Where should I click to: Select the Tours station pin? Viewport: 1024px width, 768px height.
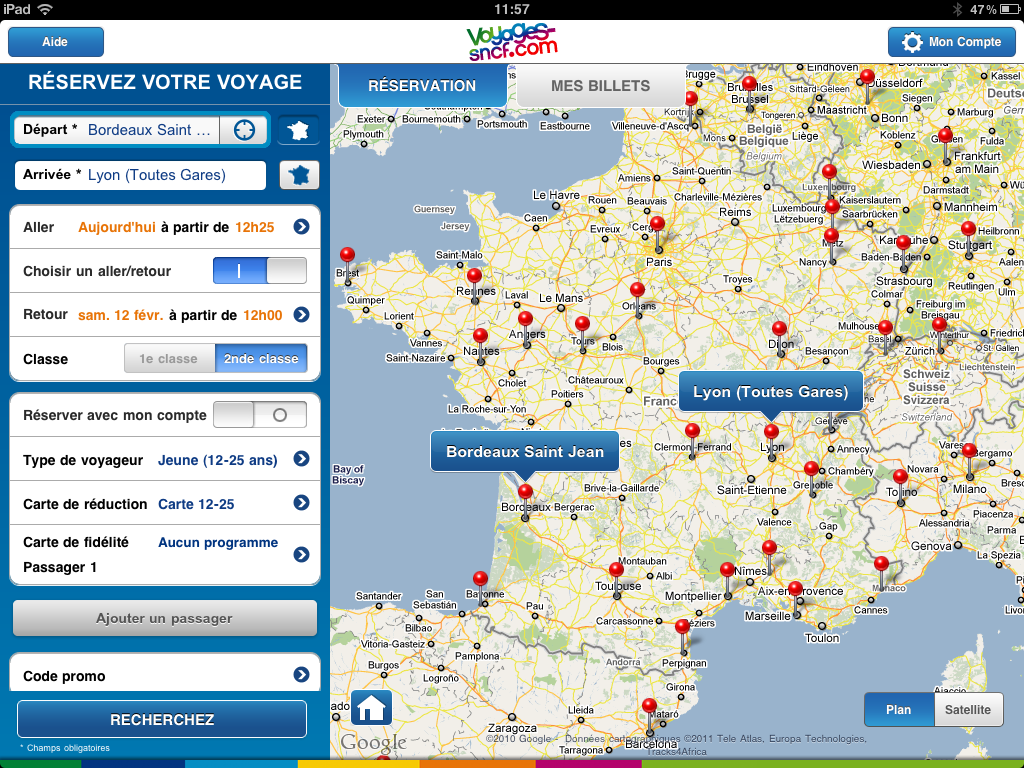pos(583,333)
